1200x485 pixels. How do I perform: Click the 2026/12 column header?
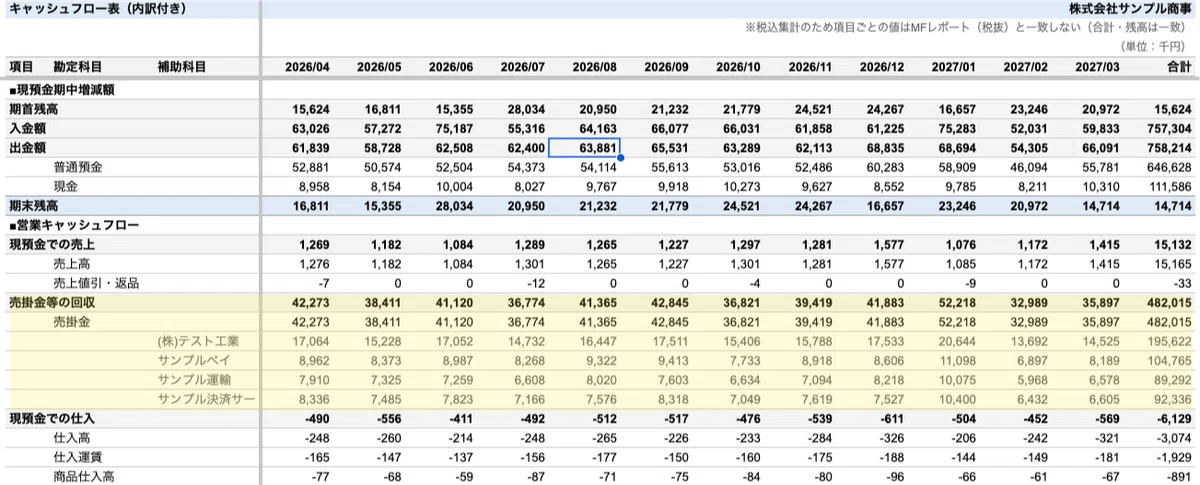883,67
